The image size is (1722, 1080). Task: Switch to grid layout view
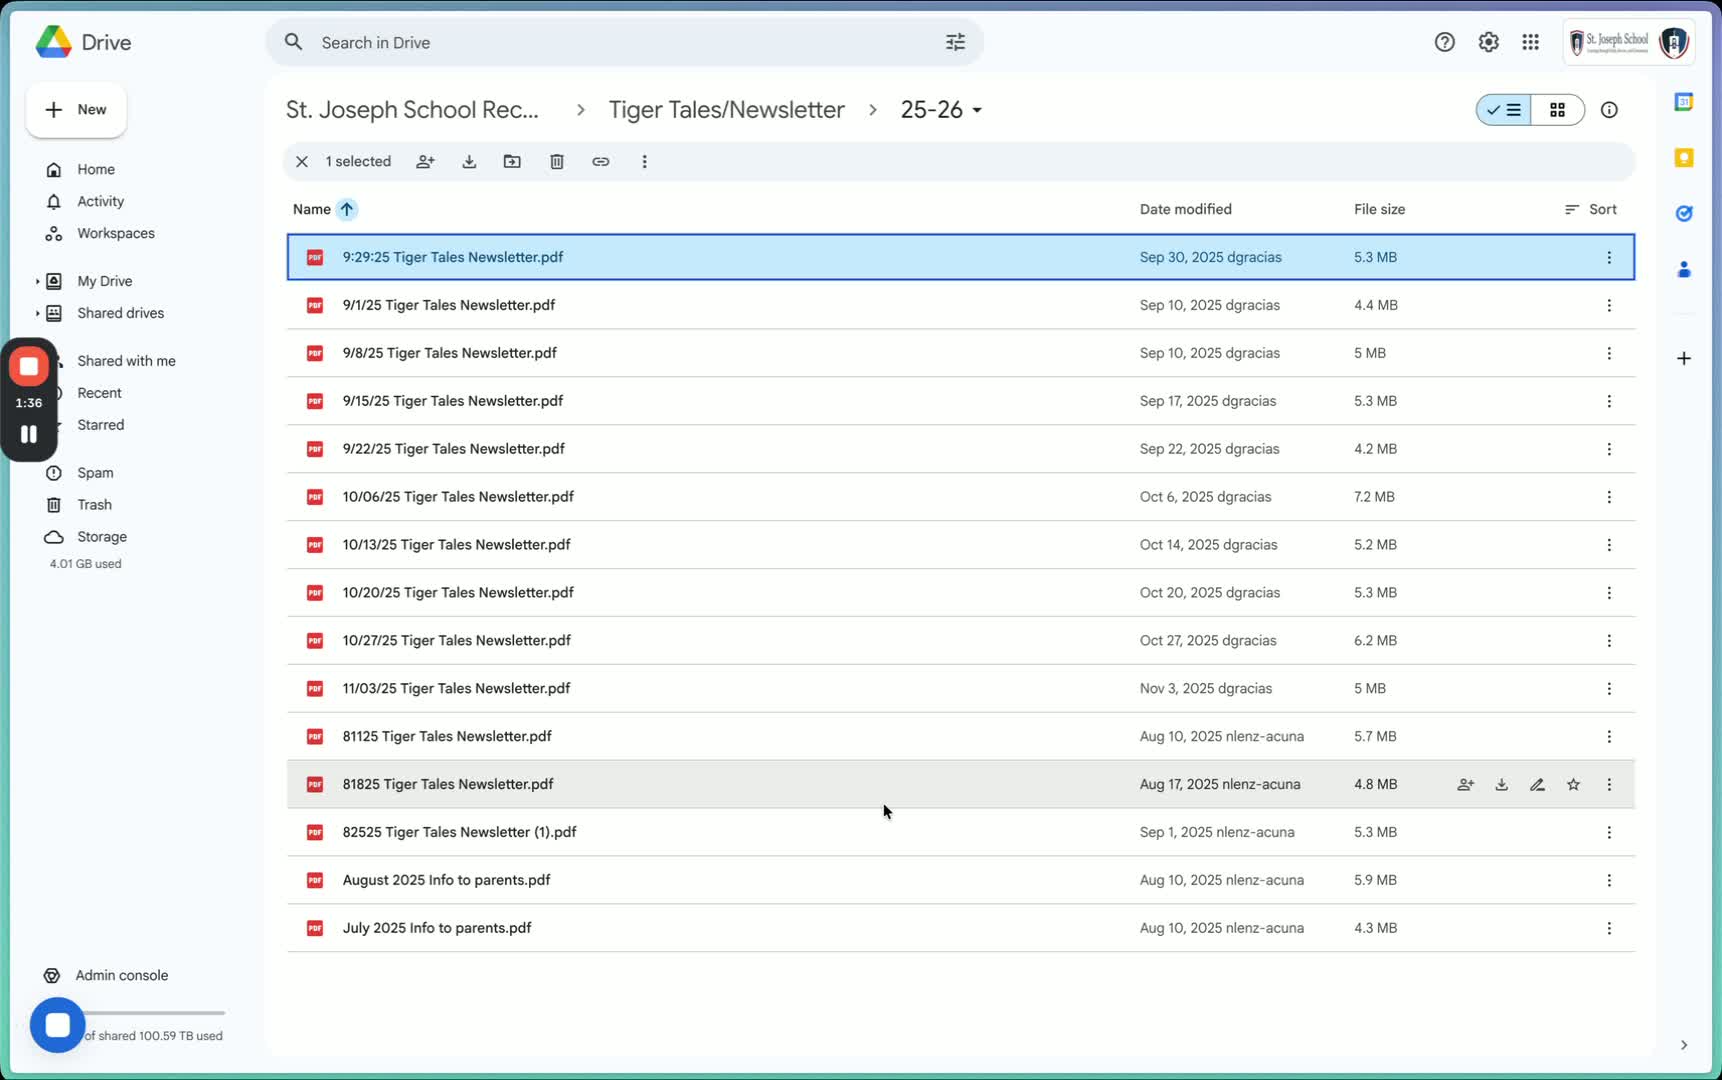pos(1557,110)
